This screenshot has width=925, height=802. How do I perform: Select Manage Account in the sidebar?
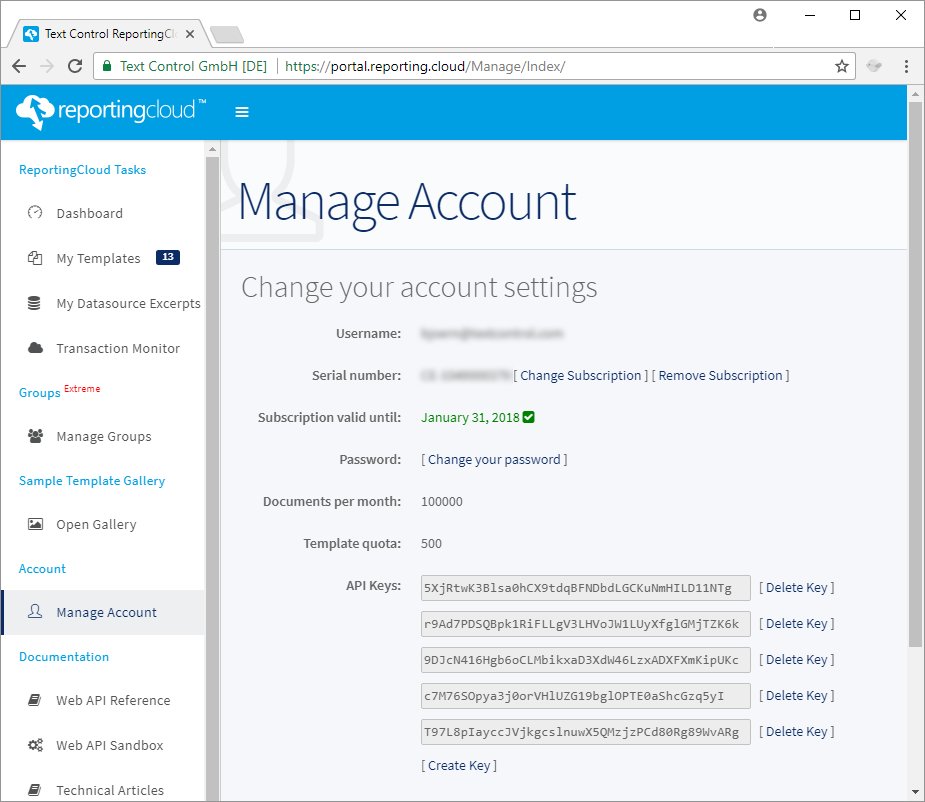click(x=104, y=613)
